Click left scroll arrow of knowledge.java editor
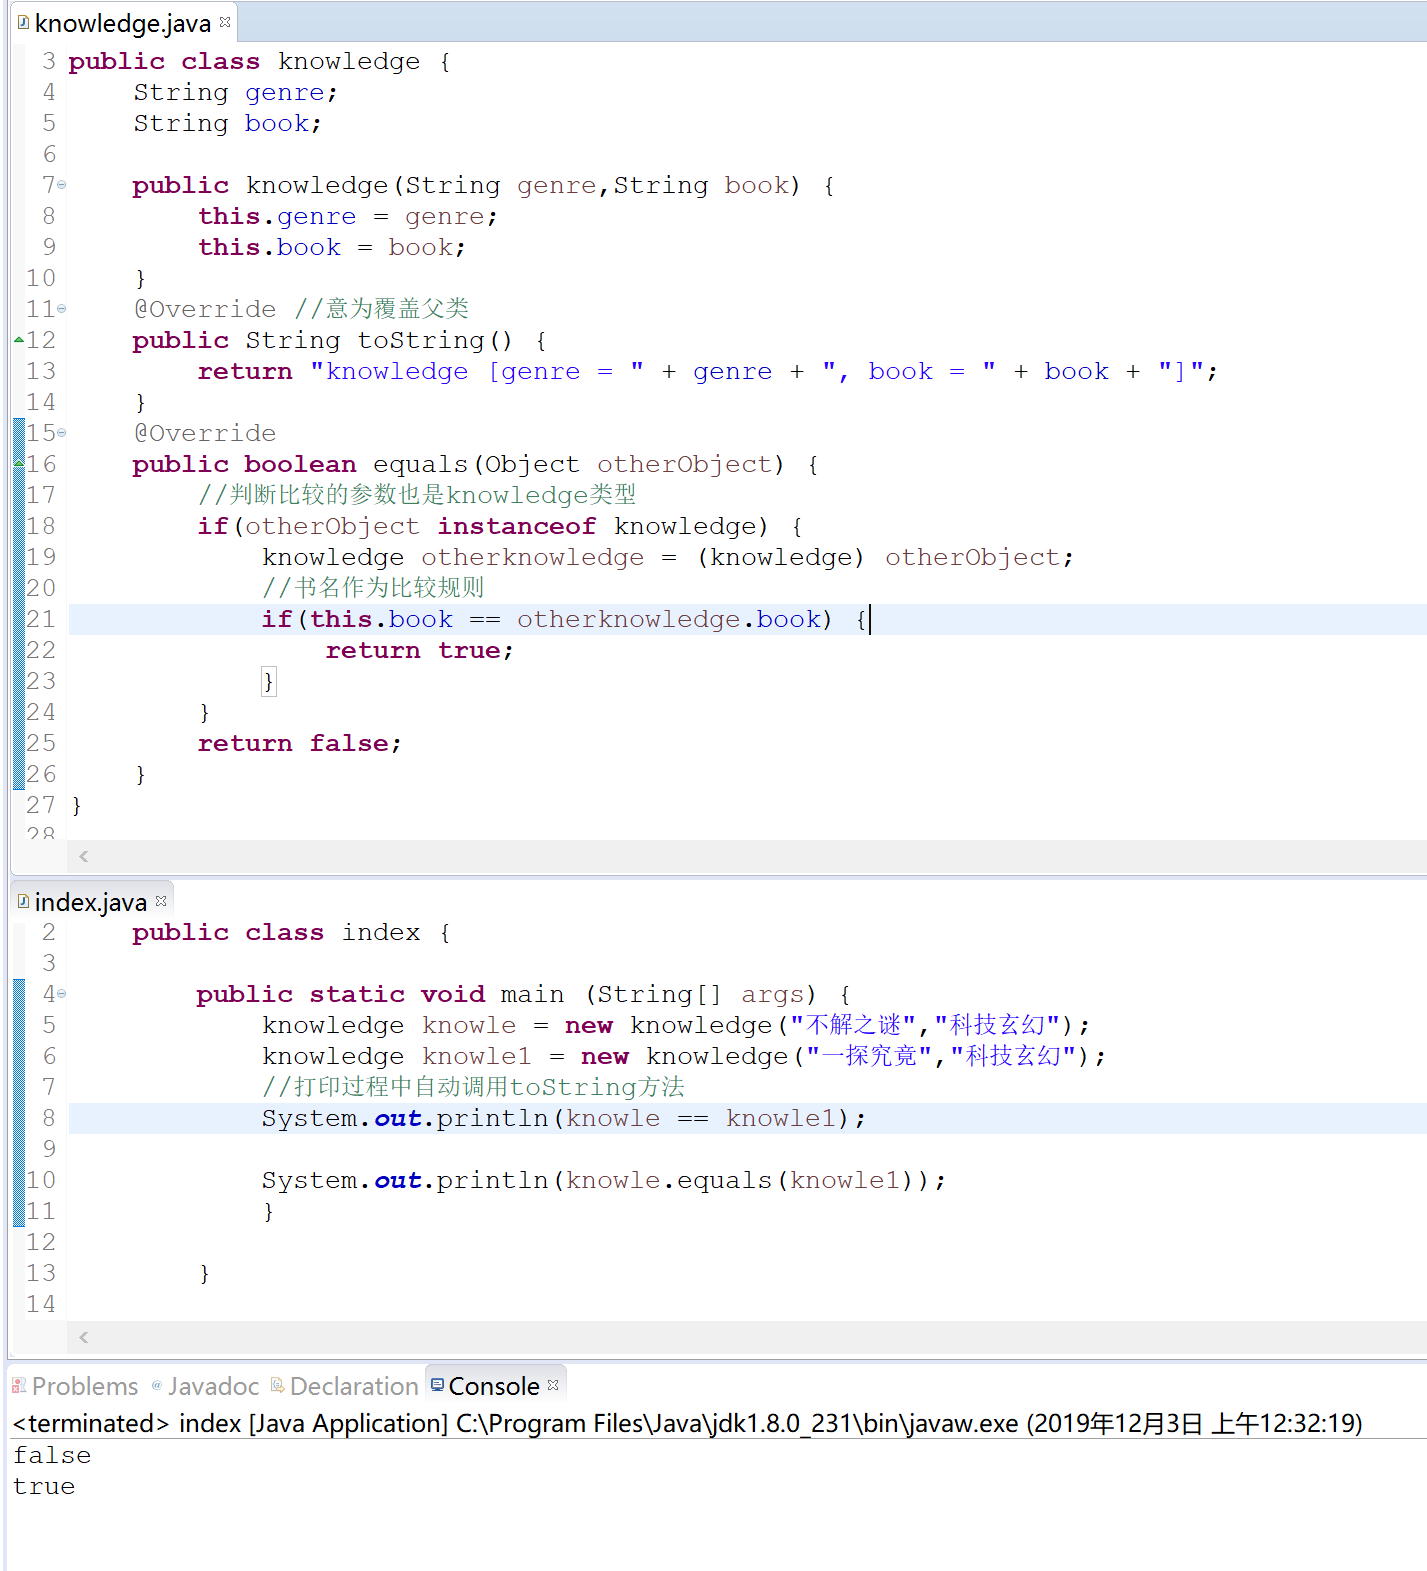This screenshot has width=1427, height=1571. click(84, 856)
